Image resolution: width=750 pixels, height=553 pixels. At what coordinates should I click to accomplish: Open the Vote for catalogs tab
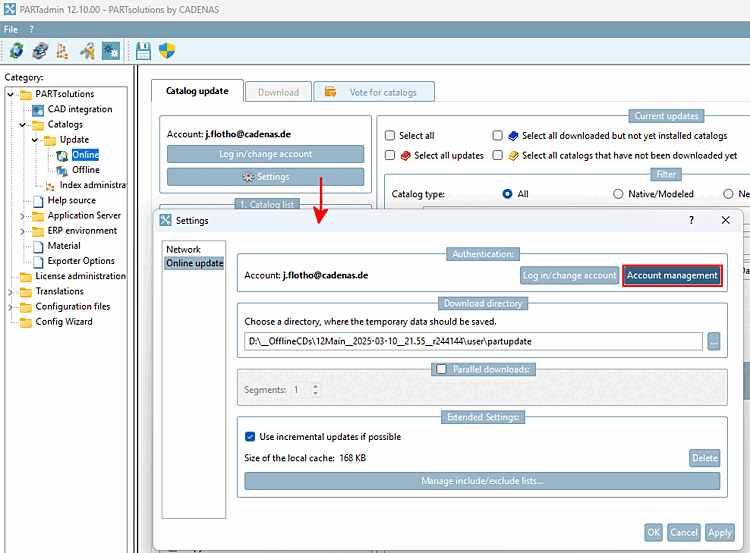[x=374, y=92]
